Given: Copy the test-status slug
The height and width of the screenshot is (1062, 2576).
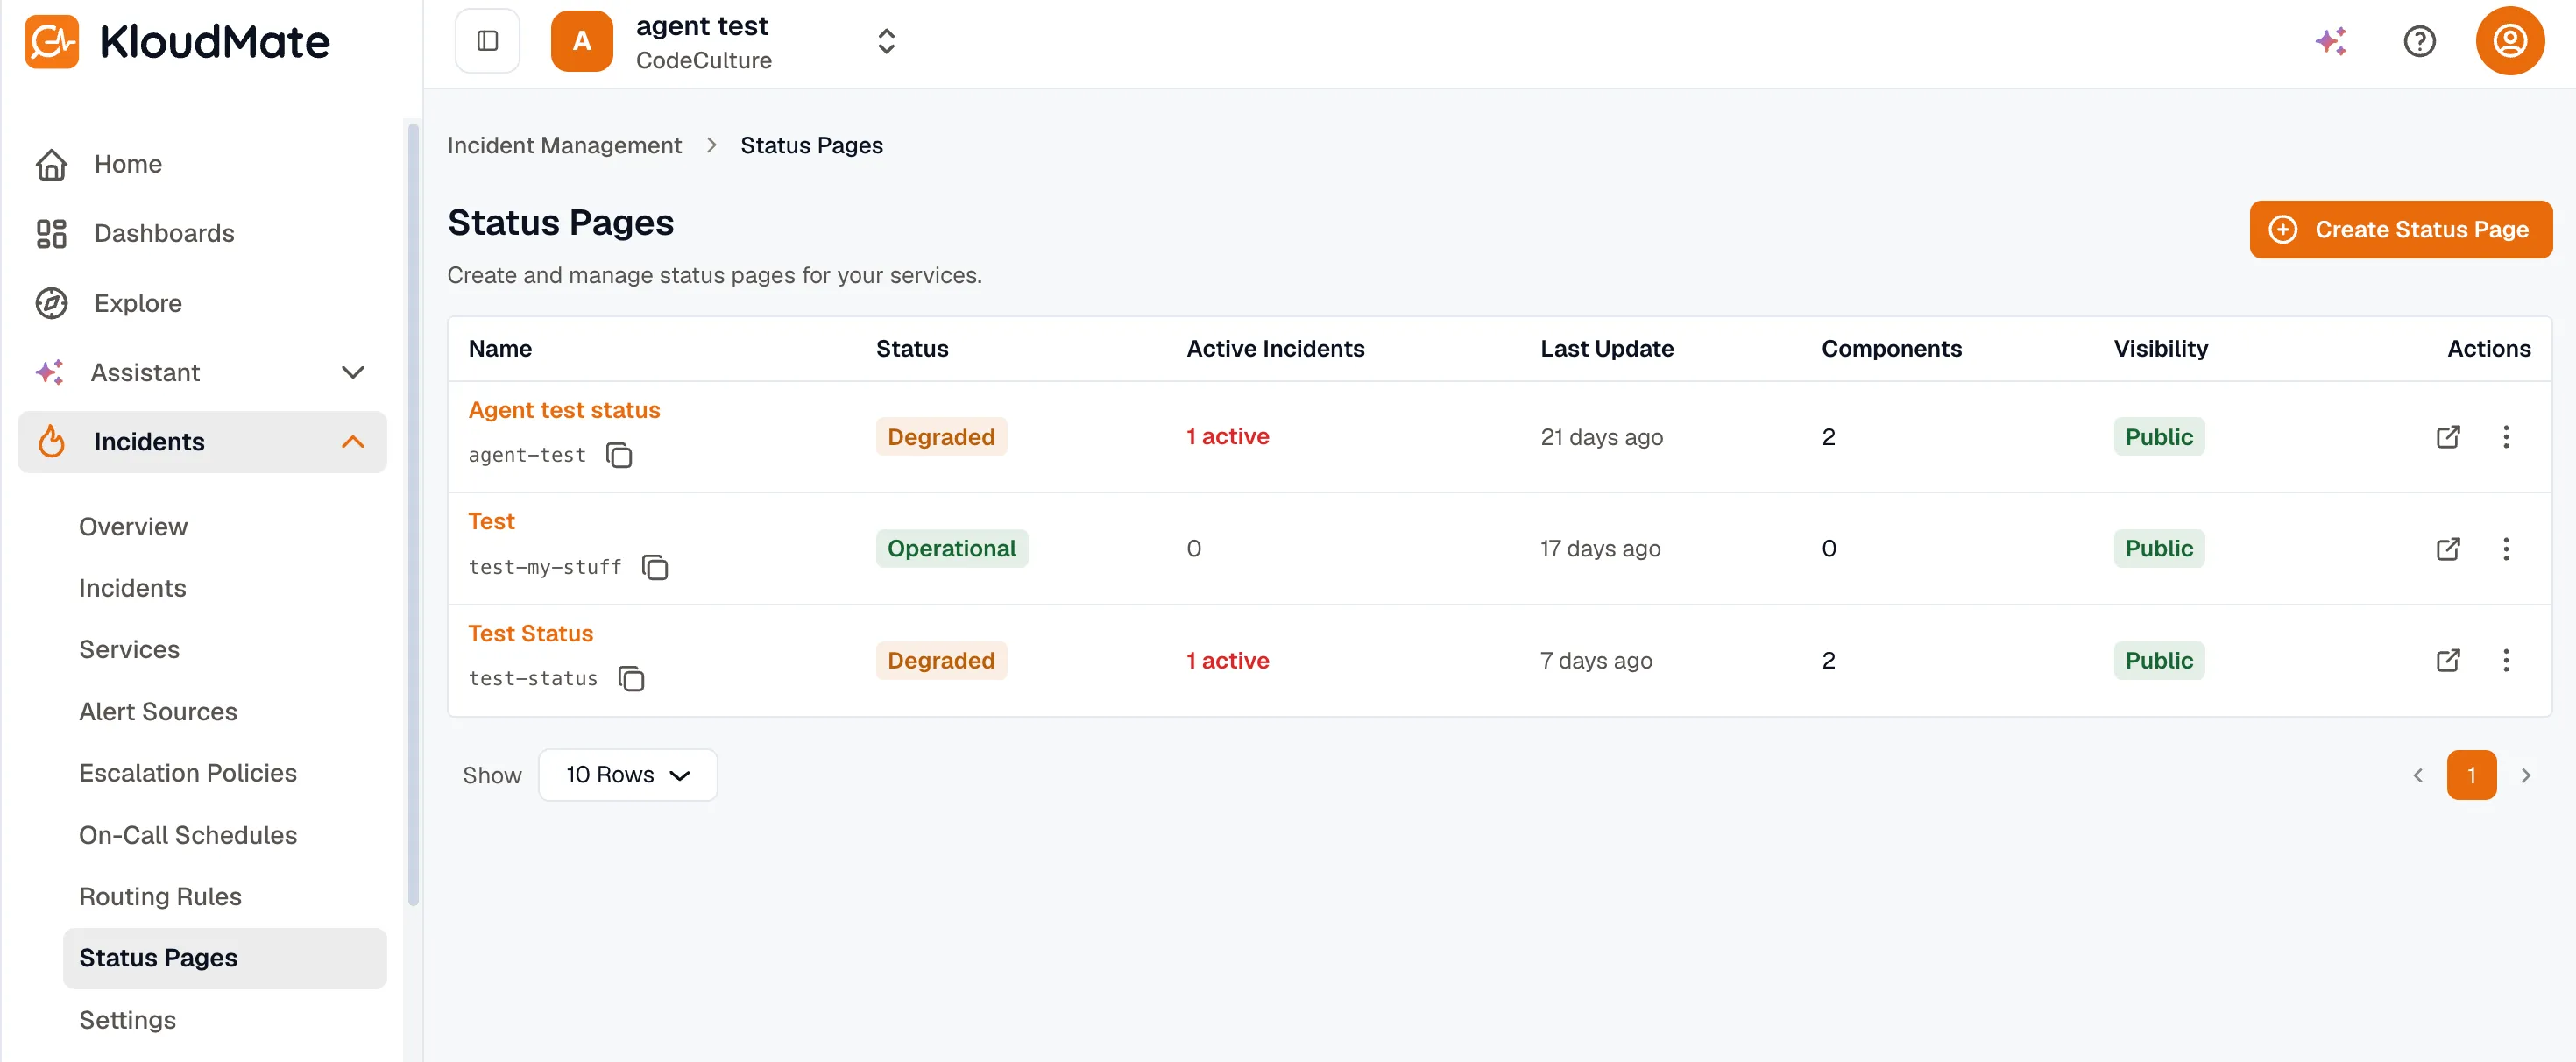Looking at the screenshot, I should tap(631, 679).
